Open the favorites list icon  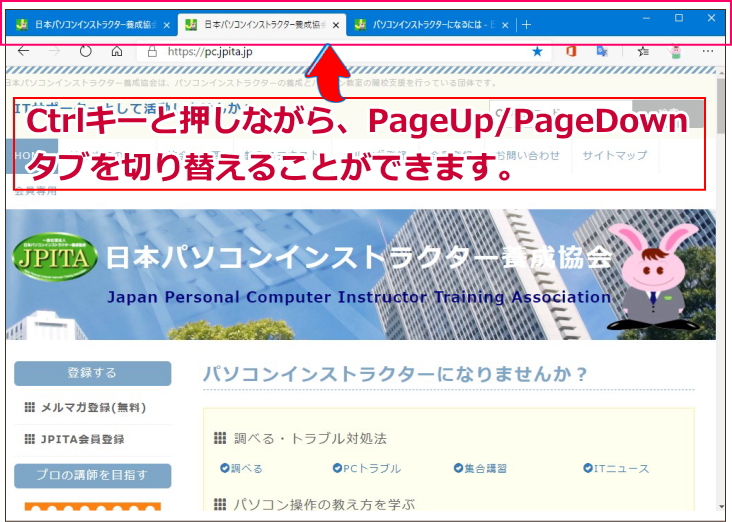pyautogui.click(x=643, y=51)
